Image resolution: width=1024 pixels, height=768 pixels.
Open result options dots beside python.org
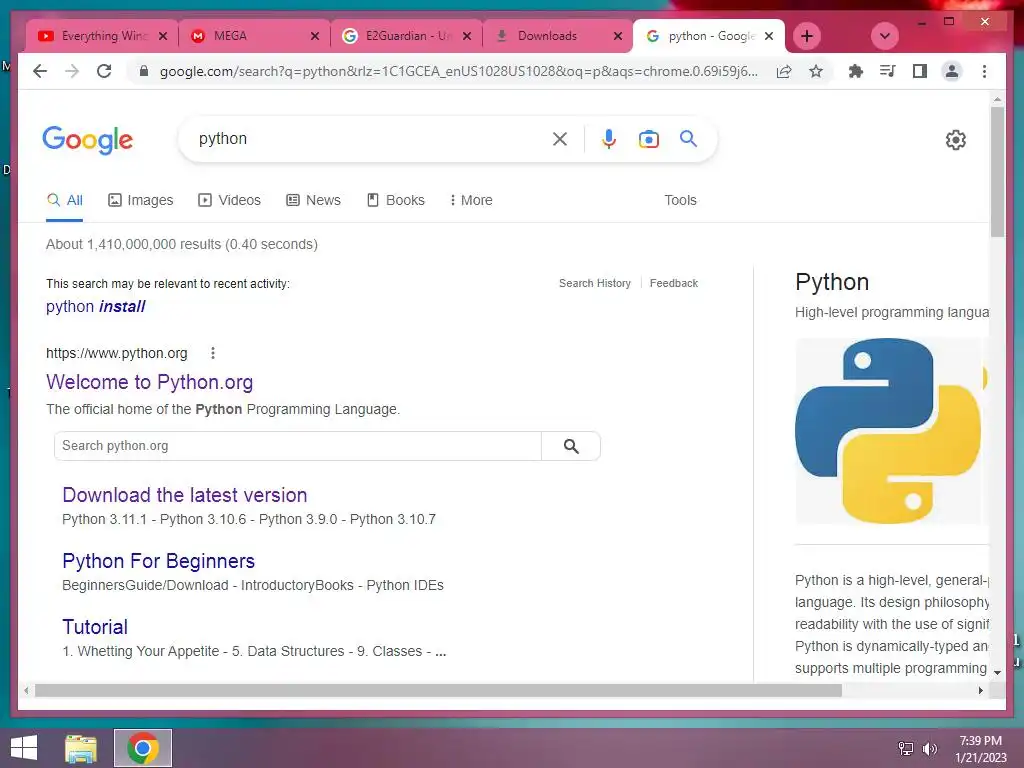(212, 353)
